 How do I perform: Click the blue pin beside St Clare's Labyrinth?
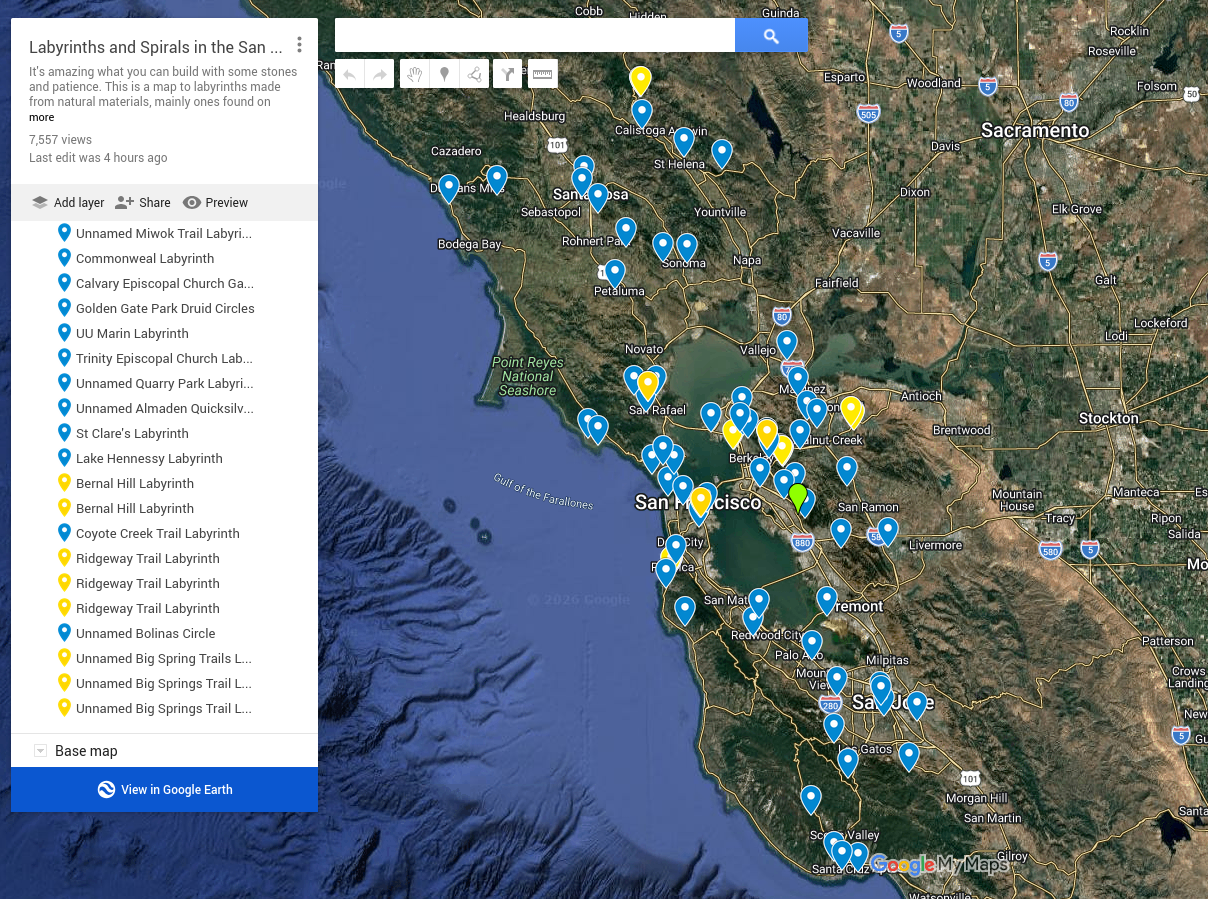tap(65, 432)
